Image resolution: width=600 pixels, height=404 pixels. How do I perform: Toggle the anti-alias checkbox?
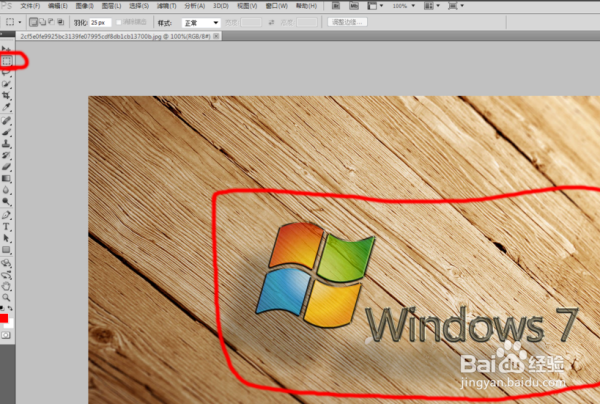[x=119, y=23]
